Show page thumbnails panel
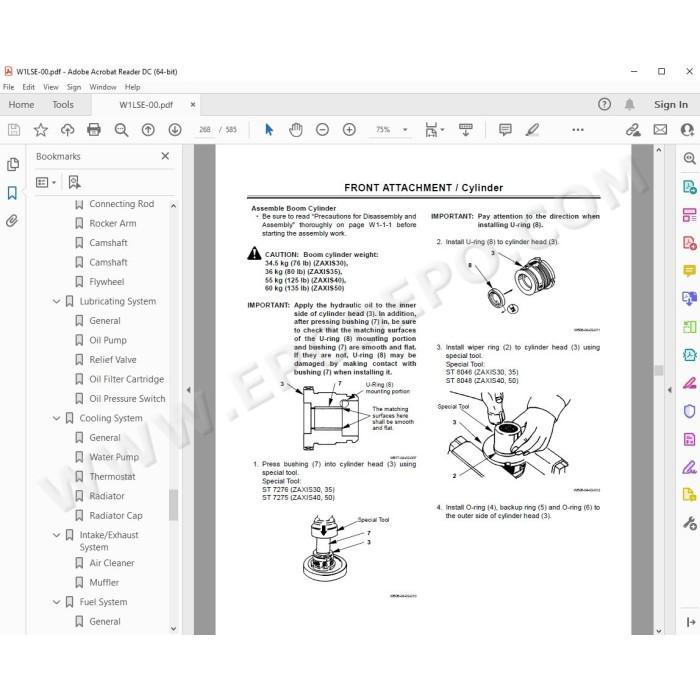Image resolution: width=700 pixels, height=700 pixels. [x=13, y=165]
